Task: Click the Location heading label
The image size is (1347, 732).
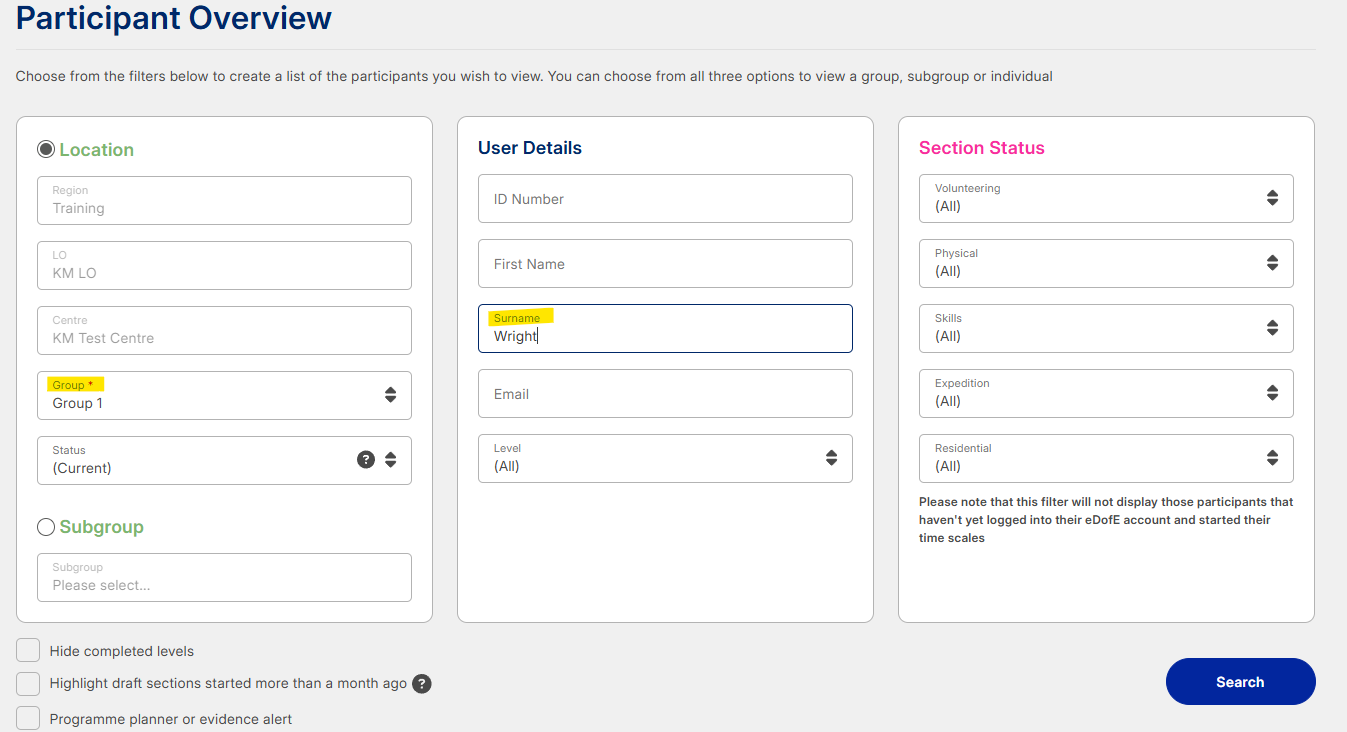Action: click(x=96, y=150)
